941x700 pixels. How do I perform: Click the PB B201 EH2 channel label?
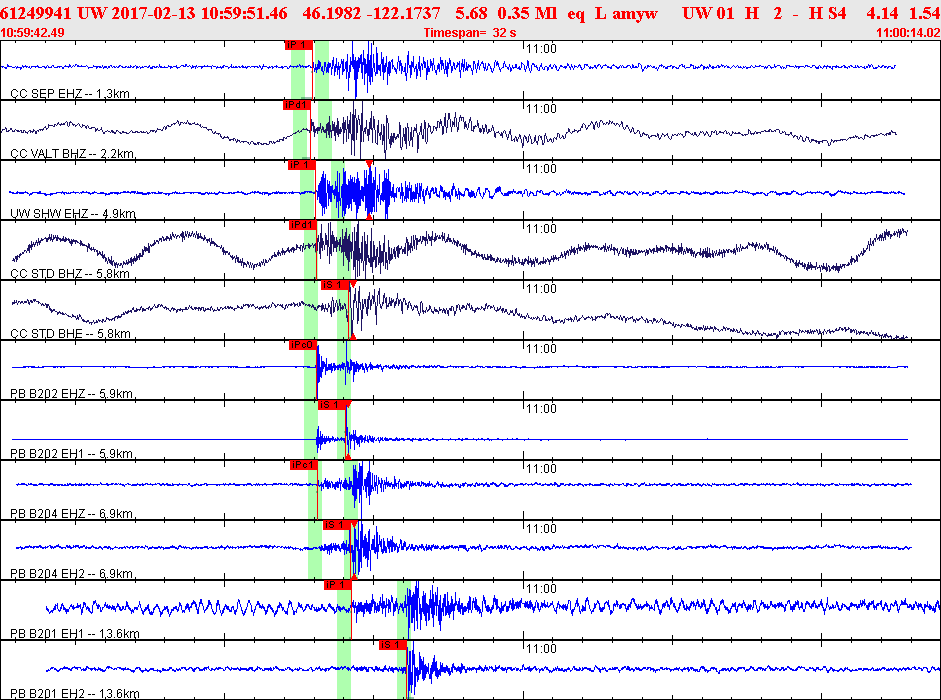point(74,693)
